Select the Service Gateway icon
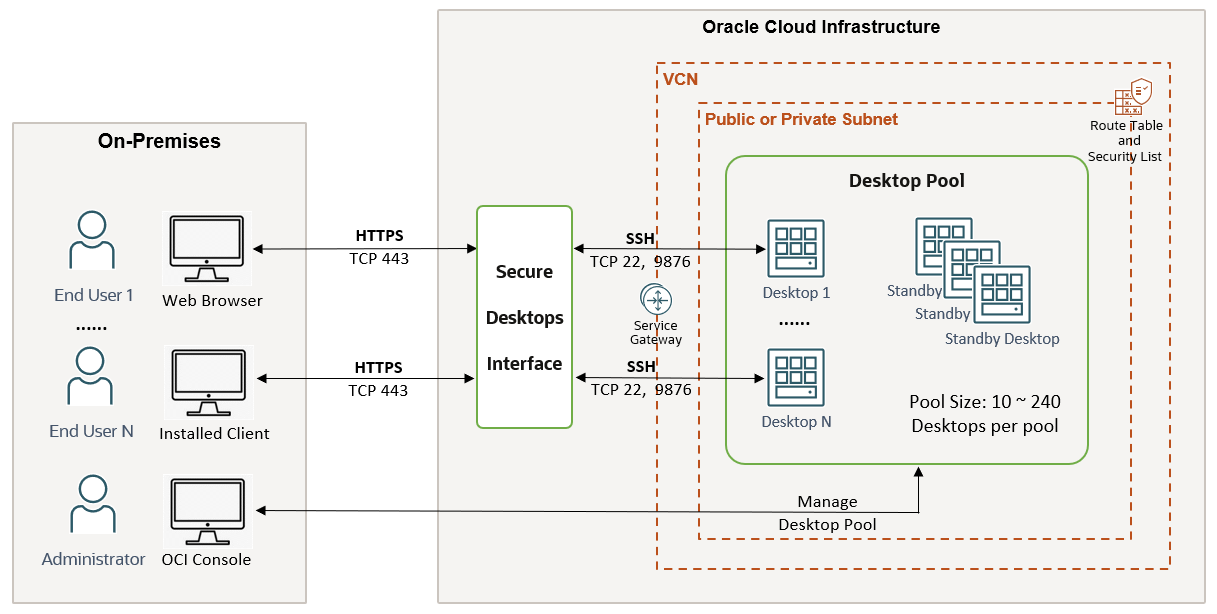The height and width of the screenshot is (614, 1217). (x=656, y=298)
